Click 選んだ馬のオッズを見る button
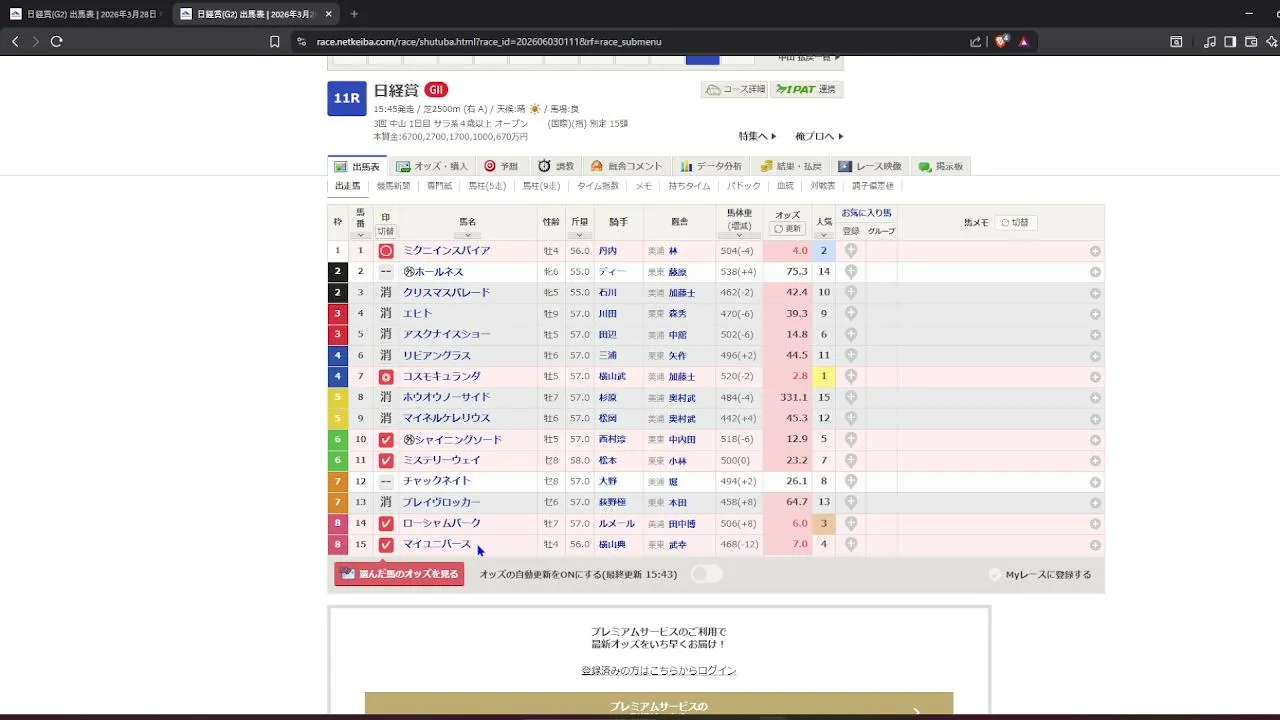This screenshot has width=1280, height=720. [x=399, y=574]
